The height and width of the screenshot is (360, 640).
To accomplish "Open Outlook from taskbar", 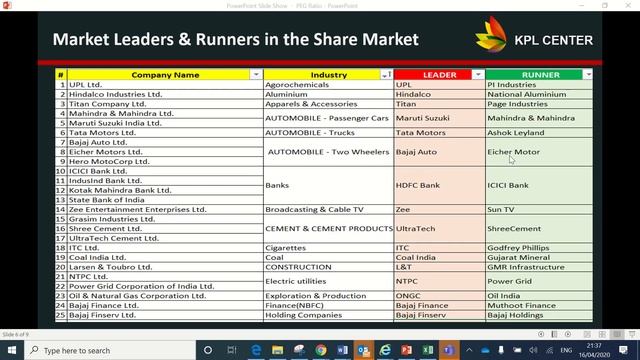I will pos(364,350).
